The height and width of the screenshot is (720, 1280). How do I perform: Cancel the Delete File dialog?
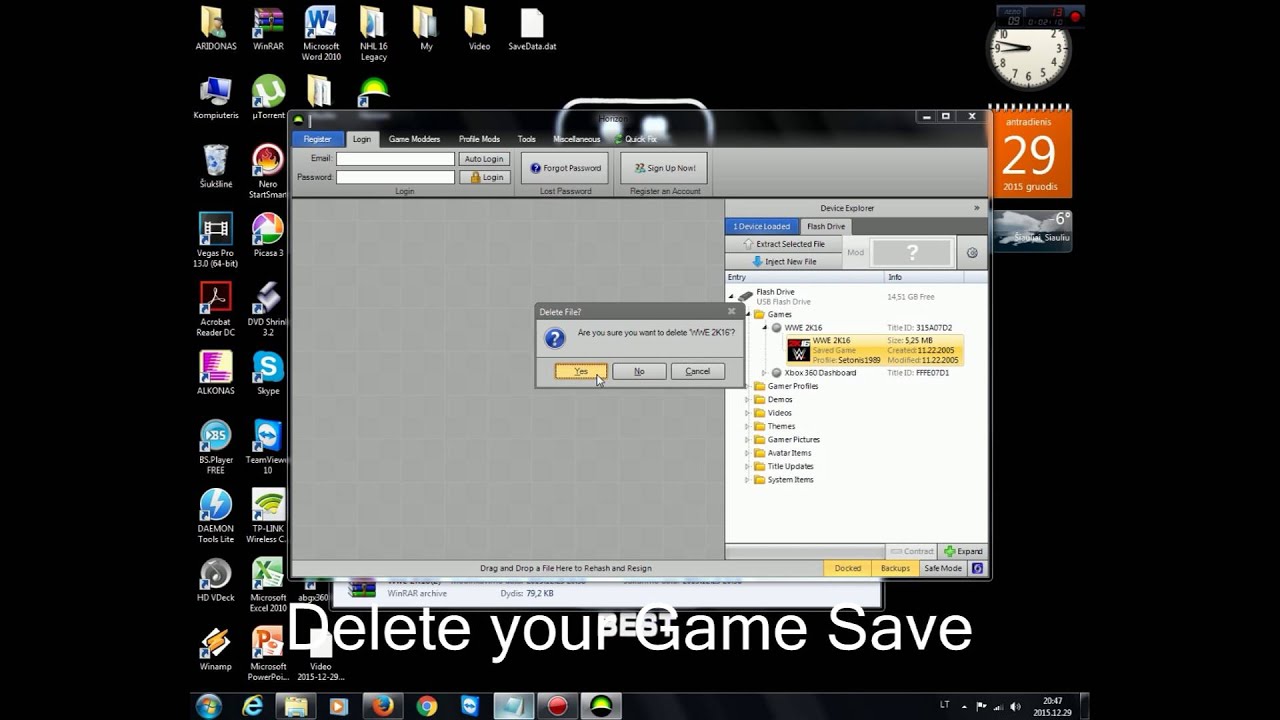click(697, 371)
